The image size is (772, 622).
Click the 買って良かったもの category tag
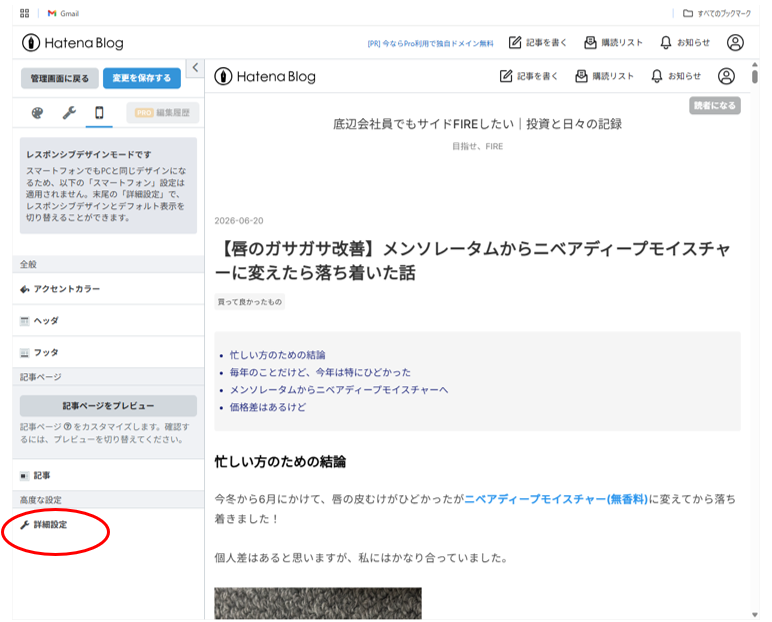250,302
